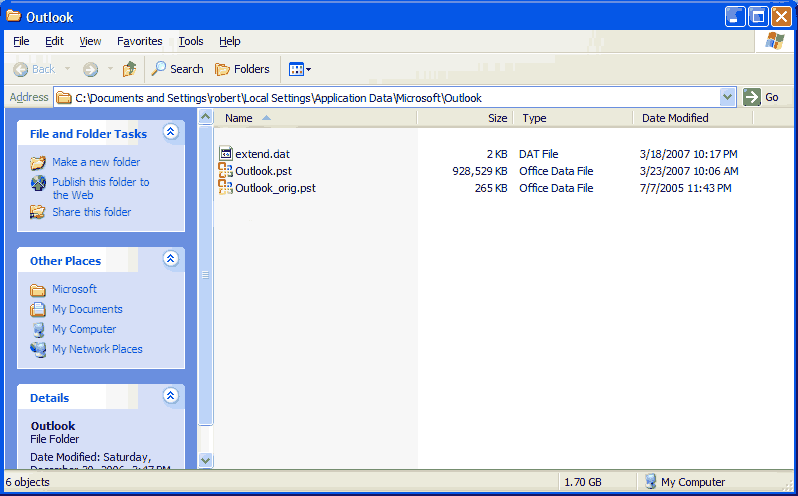Click the task pane scroll up arrow
798x496 pixels.
pos(206,117)
